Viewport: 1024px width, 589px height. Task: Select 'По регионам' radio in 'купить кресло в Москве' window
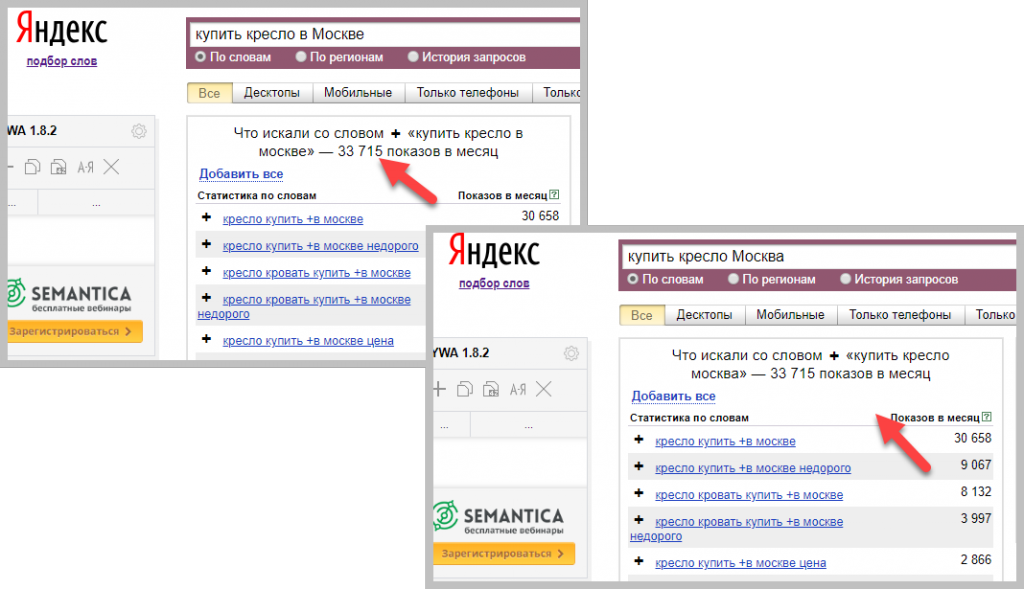click(x=300, y=57)
